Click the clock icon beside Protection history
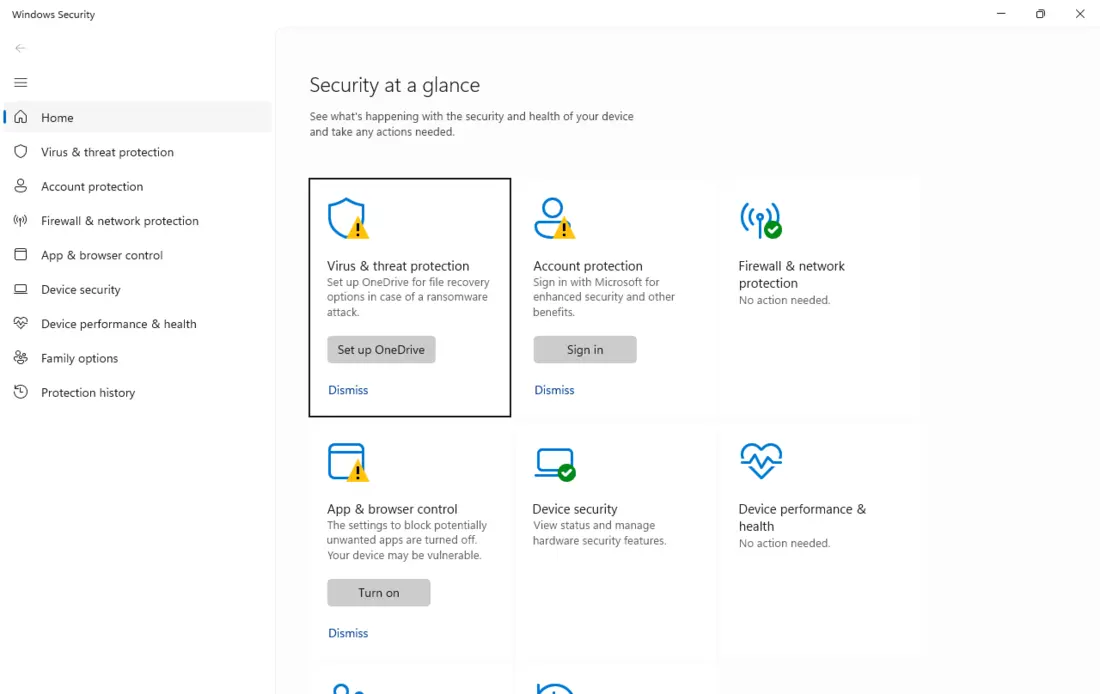Screen dimensions: 1100x694 (x=21, y=392)
